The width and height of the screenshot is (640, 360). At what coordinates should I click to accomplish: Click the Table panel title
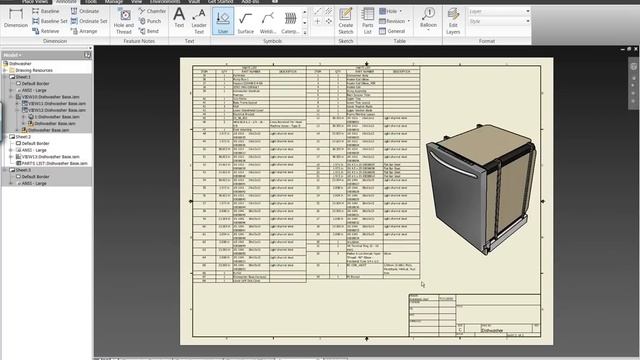click(400, 41)
